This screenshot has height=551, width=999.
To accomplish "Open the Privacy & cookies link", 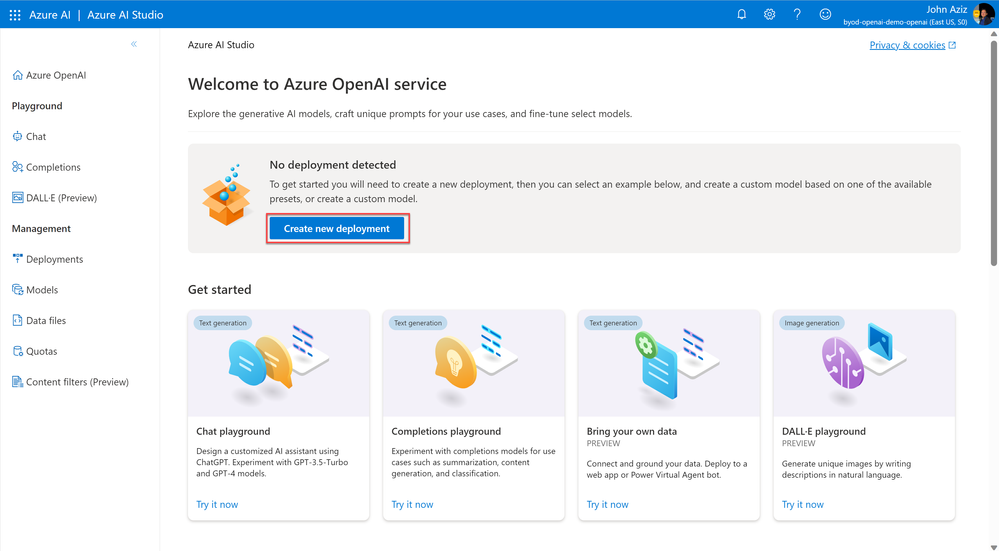I will pos(907,45).
